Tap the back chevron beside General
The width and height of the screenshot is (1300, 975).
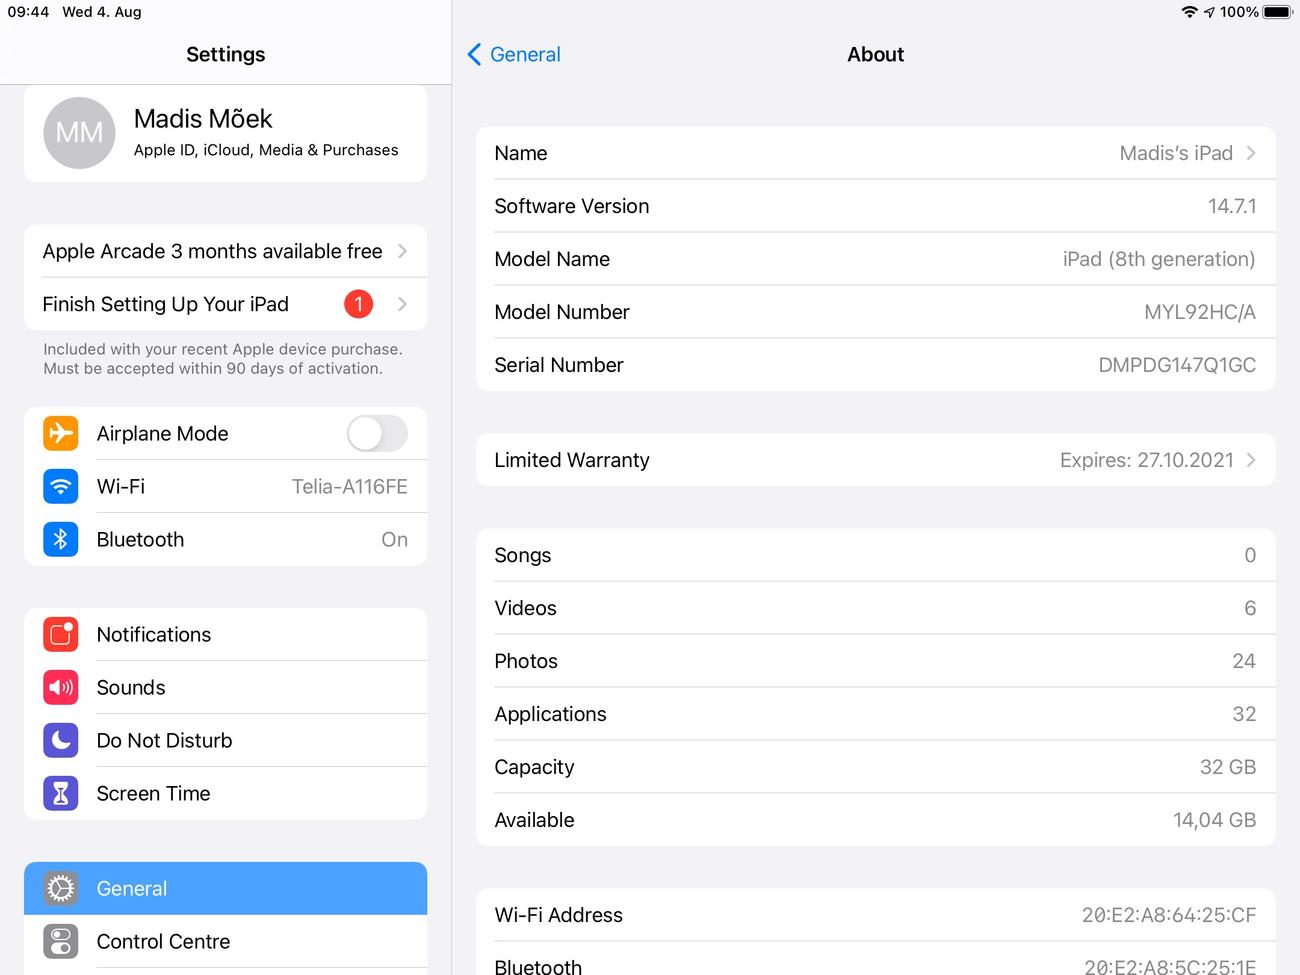[474, 54]
